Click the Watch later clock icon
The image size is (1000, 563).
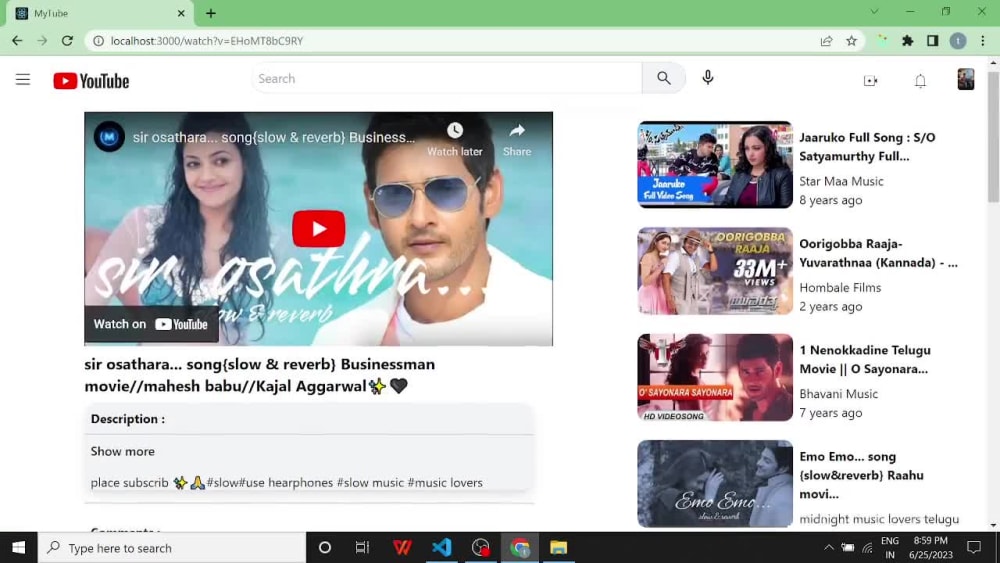click(x=455, y=131)
